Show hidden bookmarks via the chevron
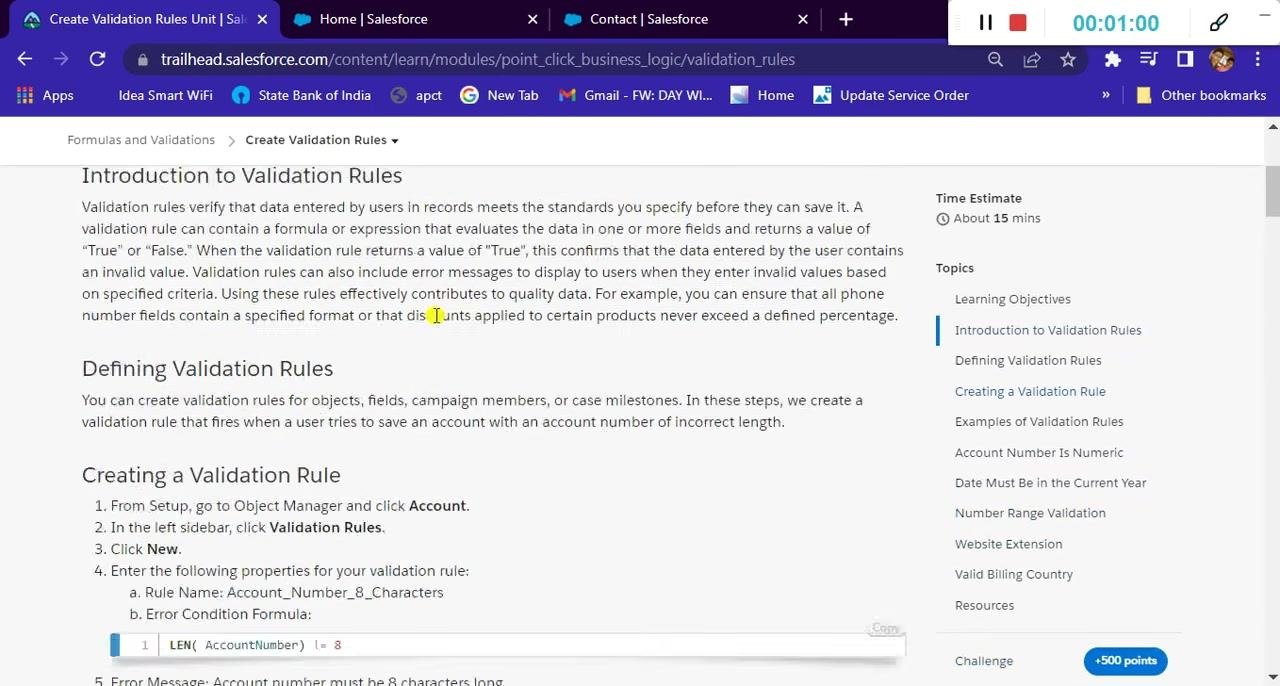Screen dimensions: 1280x686 click(1106, 95)
